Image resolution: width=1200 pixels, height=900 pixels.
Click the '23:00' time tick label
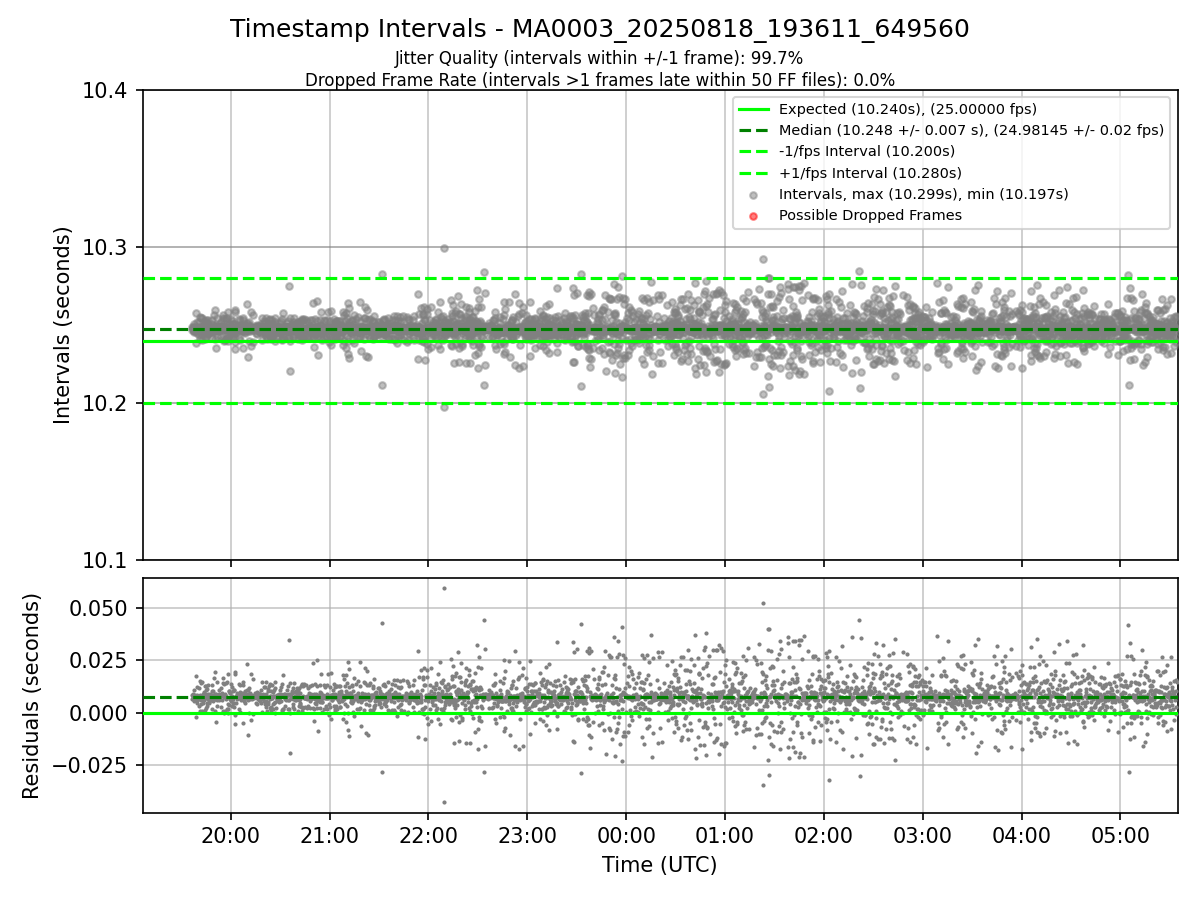(x=527, y=835)
